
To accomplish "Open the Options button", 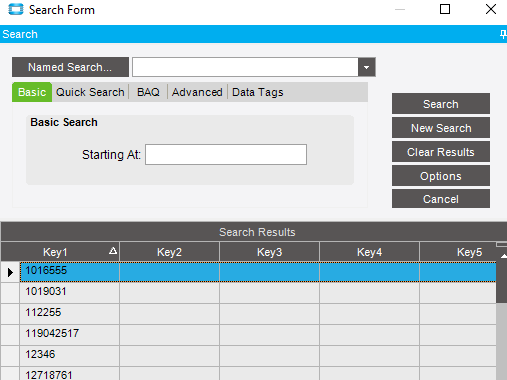I will tap(441, 176).
